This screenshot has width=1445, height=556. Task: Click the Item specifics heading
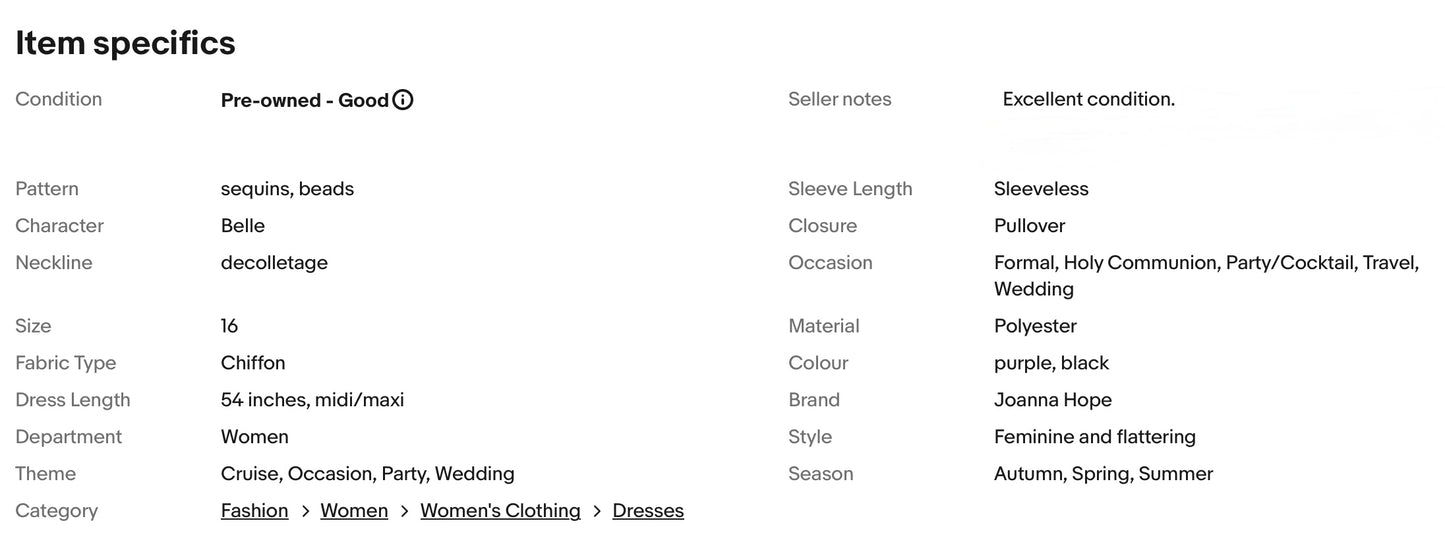point(125,43)
